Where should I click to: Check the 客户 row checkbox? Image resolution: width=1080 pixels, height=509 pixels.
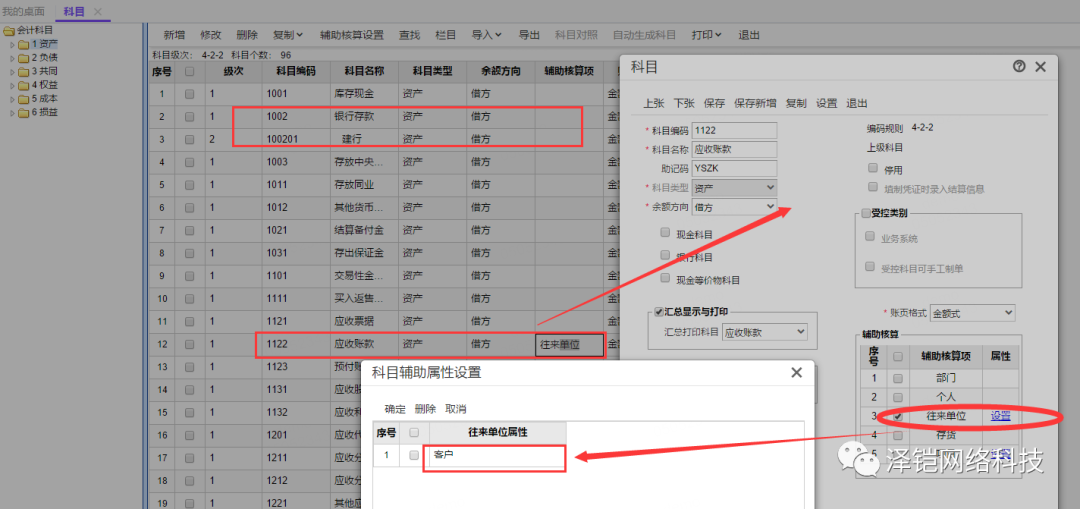point(413,455)
